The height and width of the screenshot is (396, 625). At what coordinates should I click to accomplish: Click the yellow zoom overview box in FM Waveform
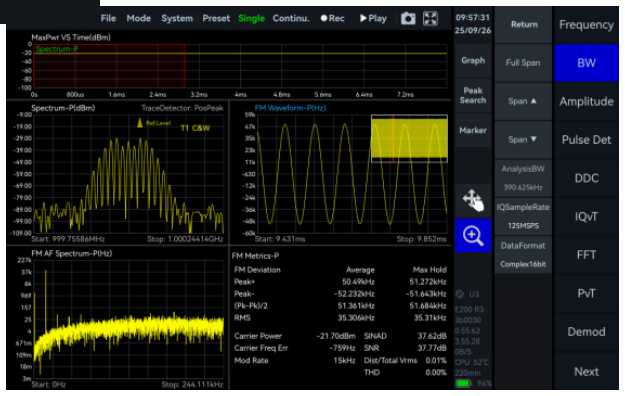(x=409, y=138)
